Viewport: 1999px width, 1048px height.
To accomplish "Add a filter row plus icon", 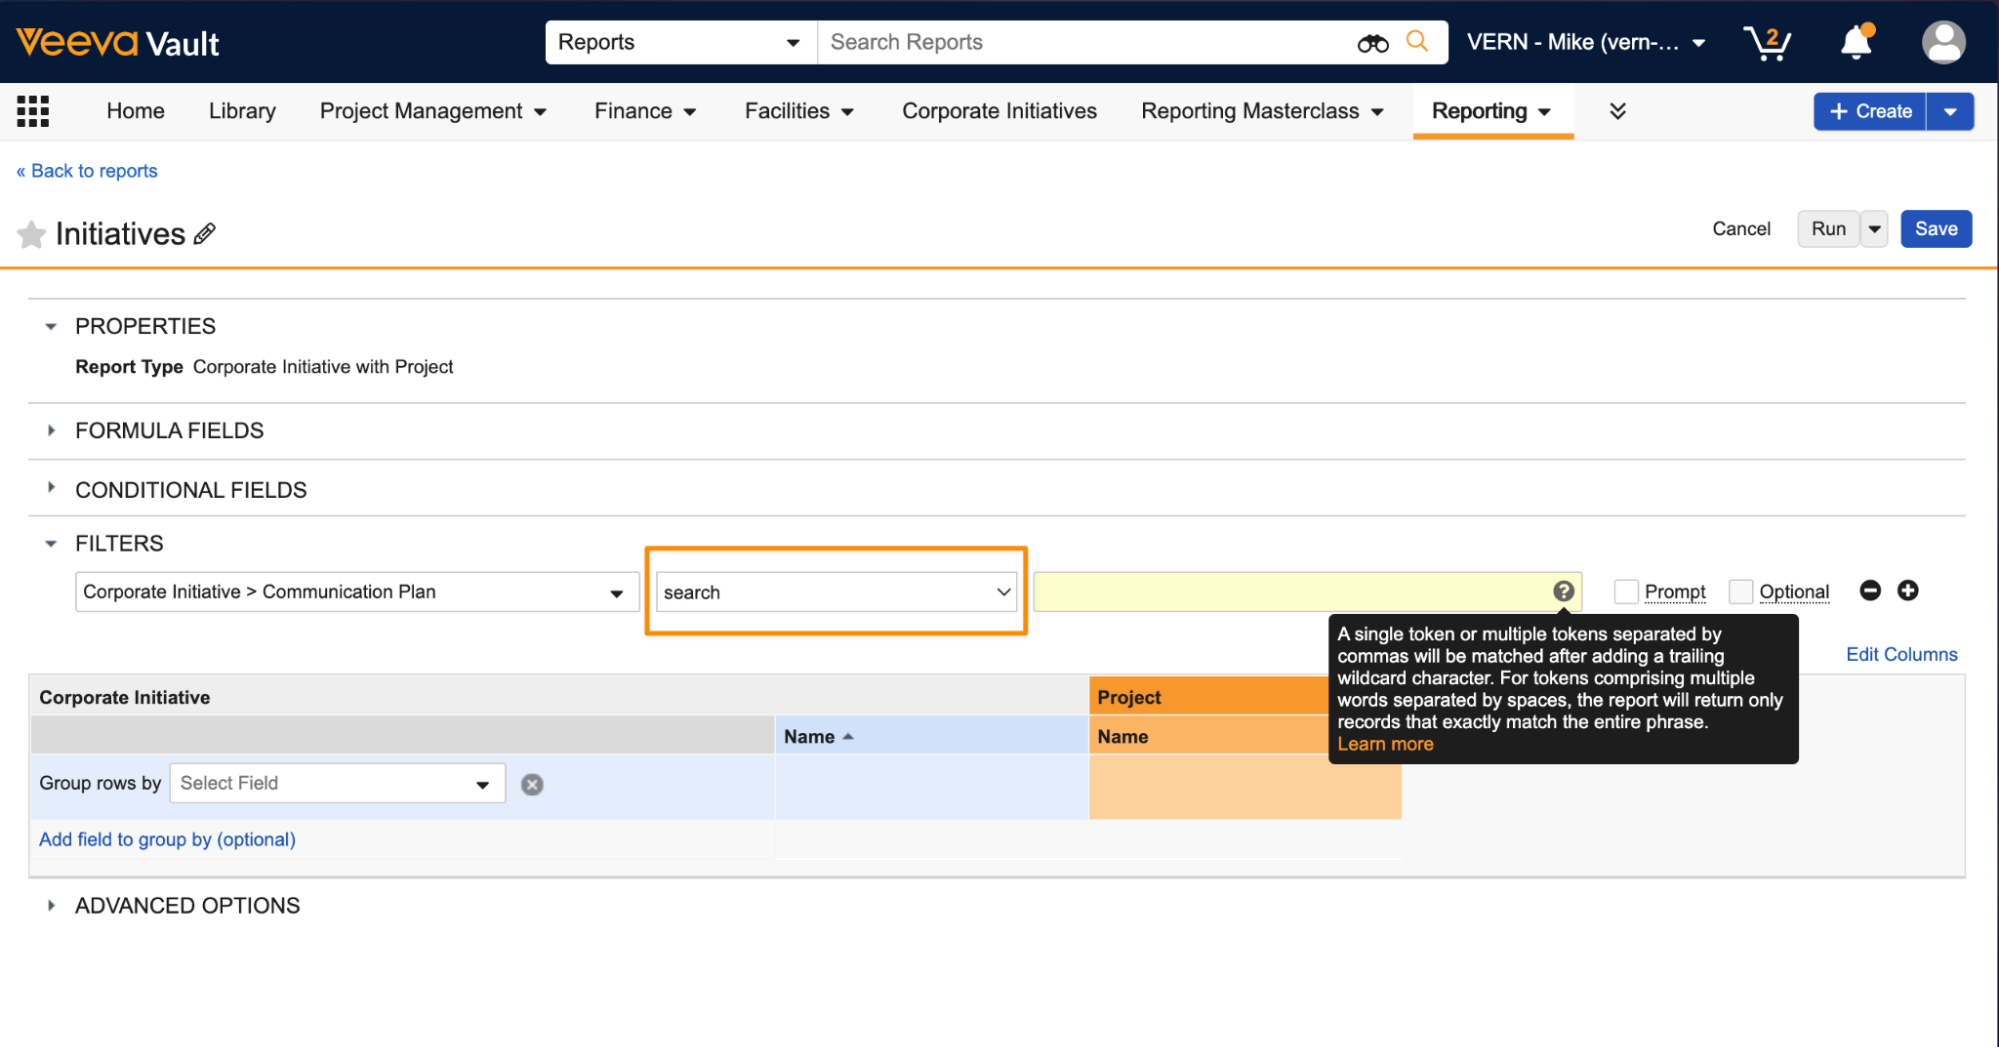I will coord(1908,590).
